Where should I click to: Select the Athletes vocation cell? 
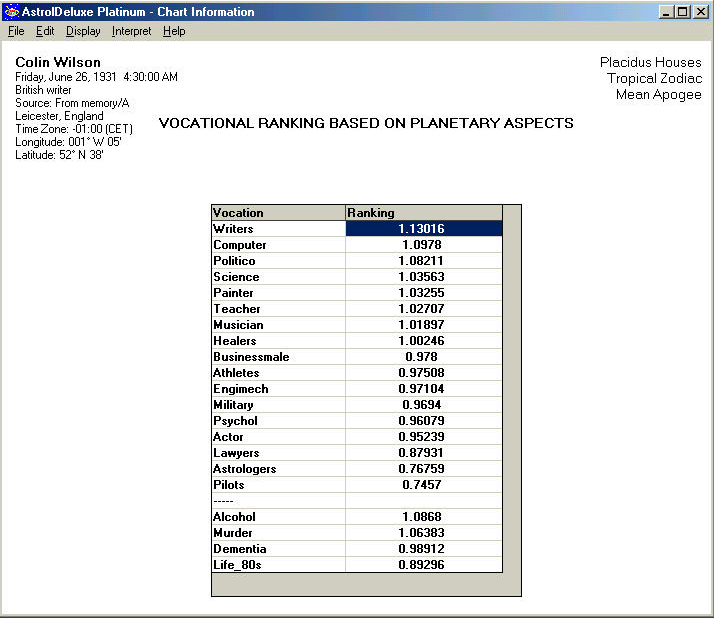point(279,373)
